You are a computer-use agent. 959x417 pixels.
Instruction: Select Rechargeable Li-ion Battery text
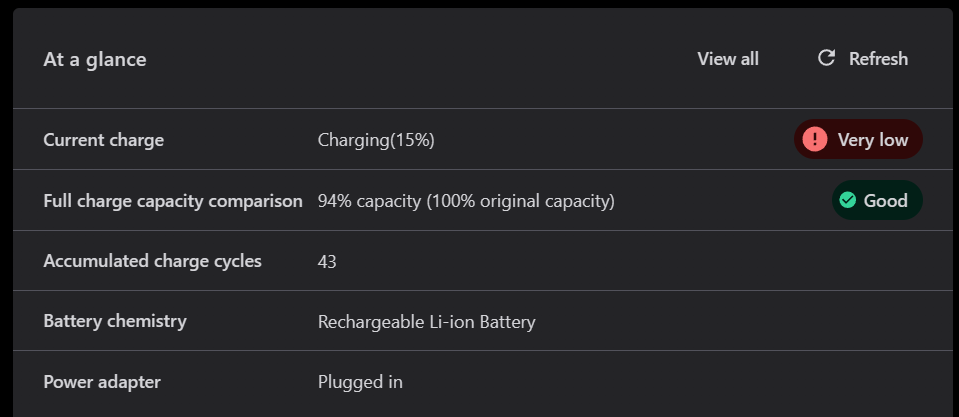[426, 322]
